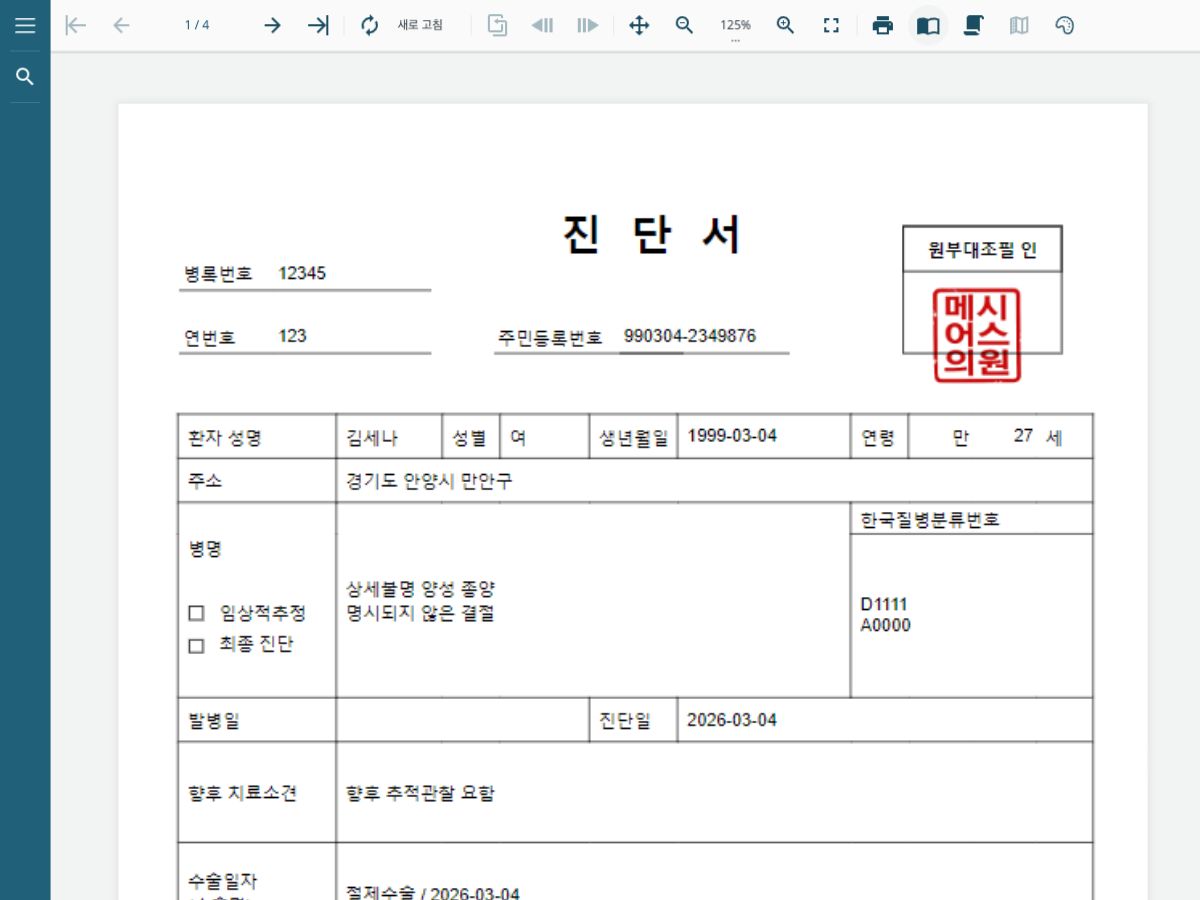Screen dimensions: 1200x900
Task: Toggle print preview page view
Action: click(x=928, y=25)
